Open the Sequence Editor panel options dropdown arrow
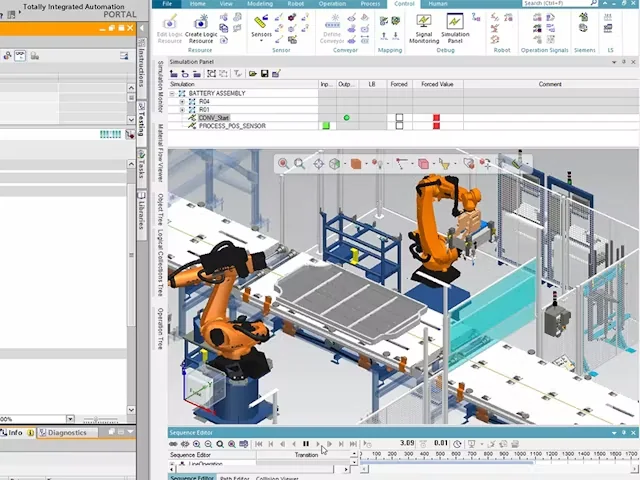Image resolution: width=640 pixels, height=480 pixels. [x=614, y=433]
